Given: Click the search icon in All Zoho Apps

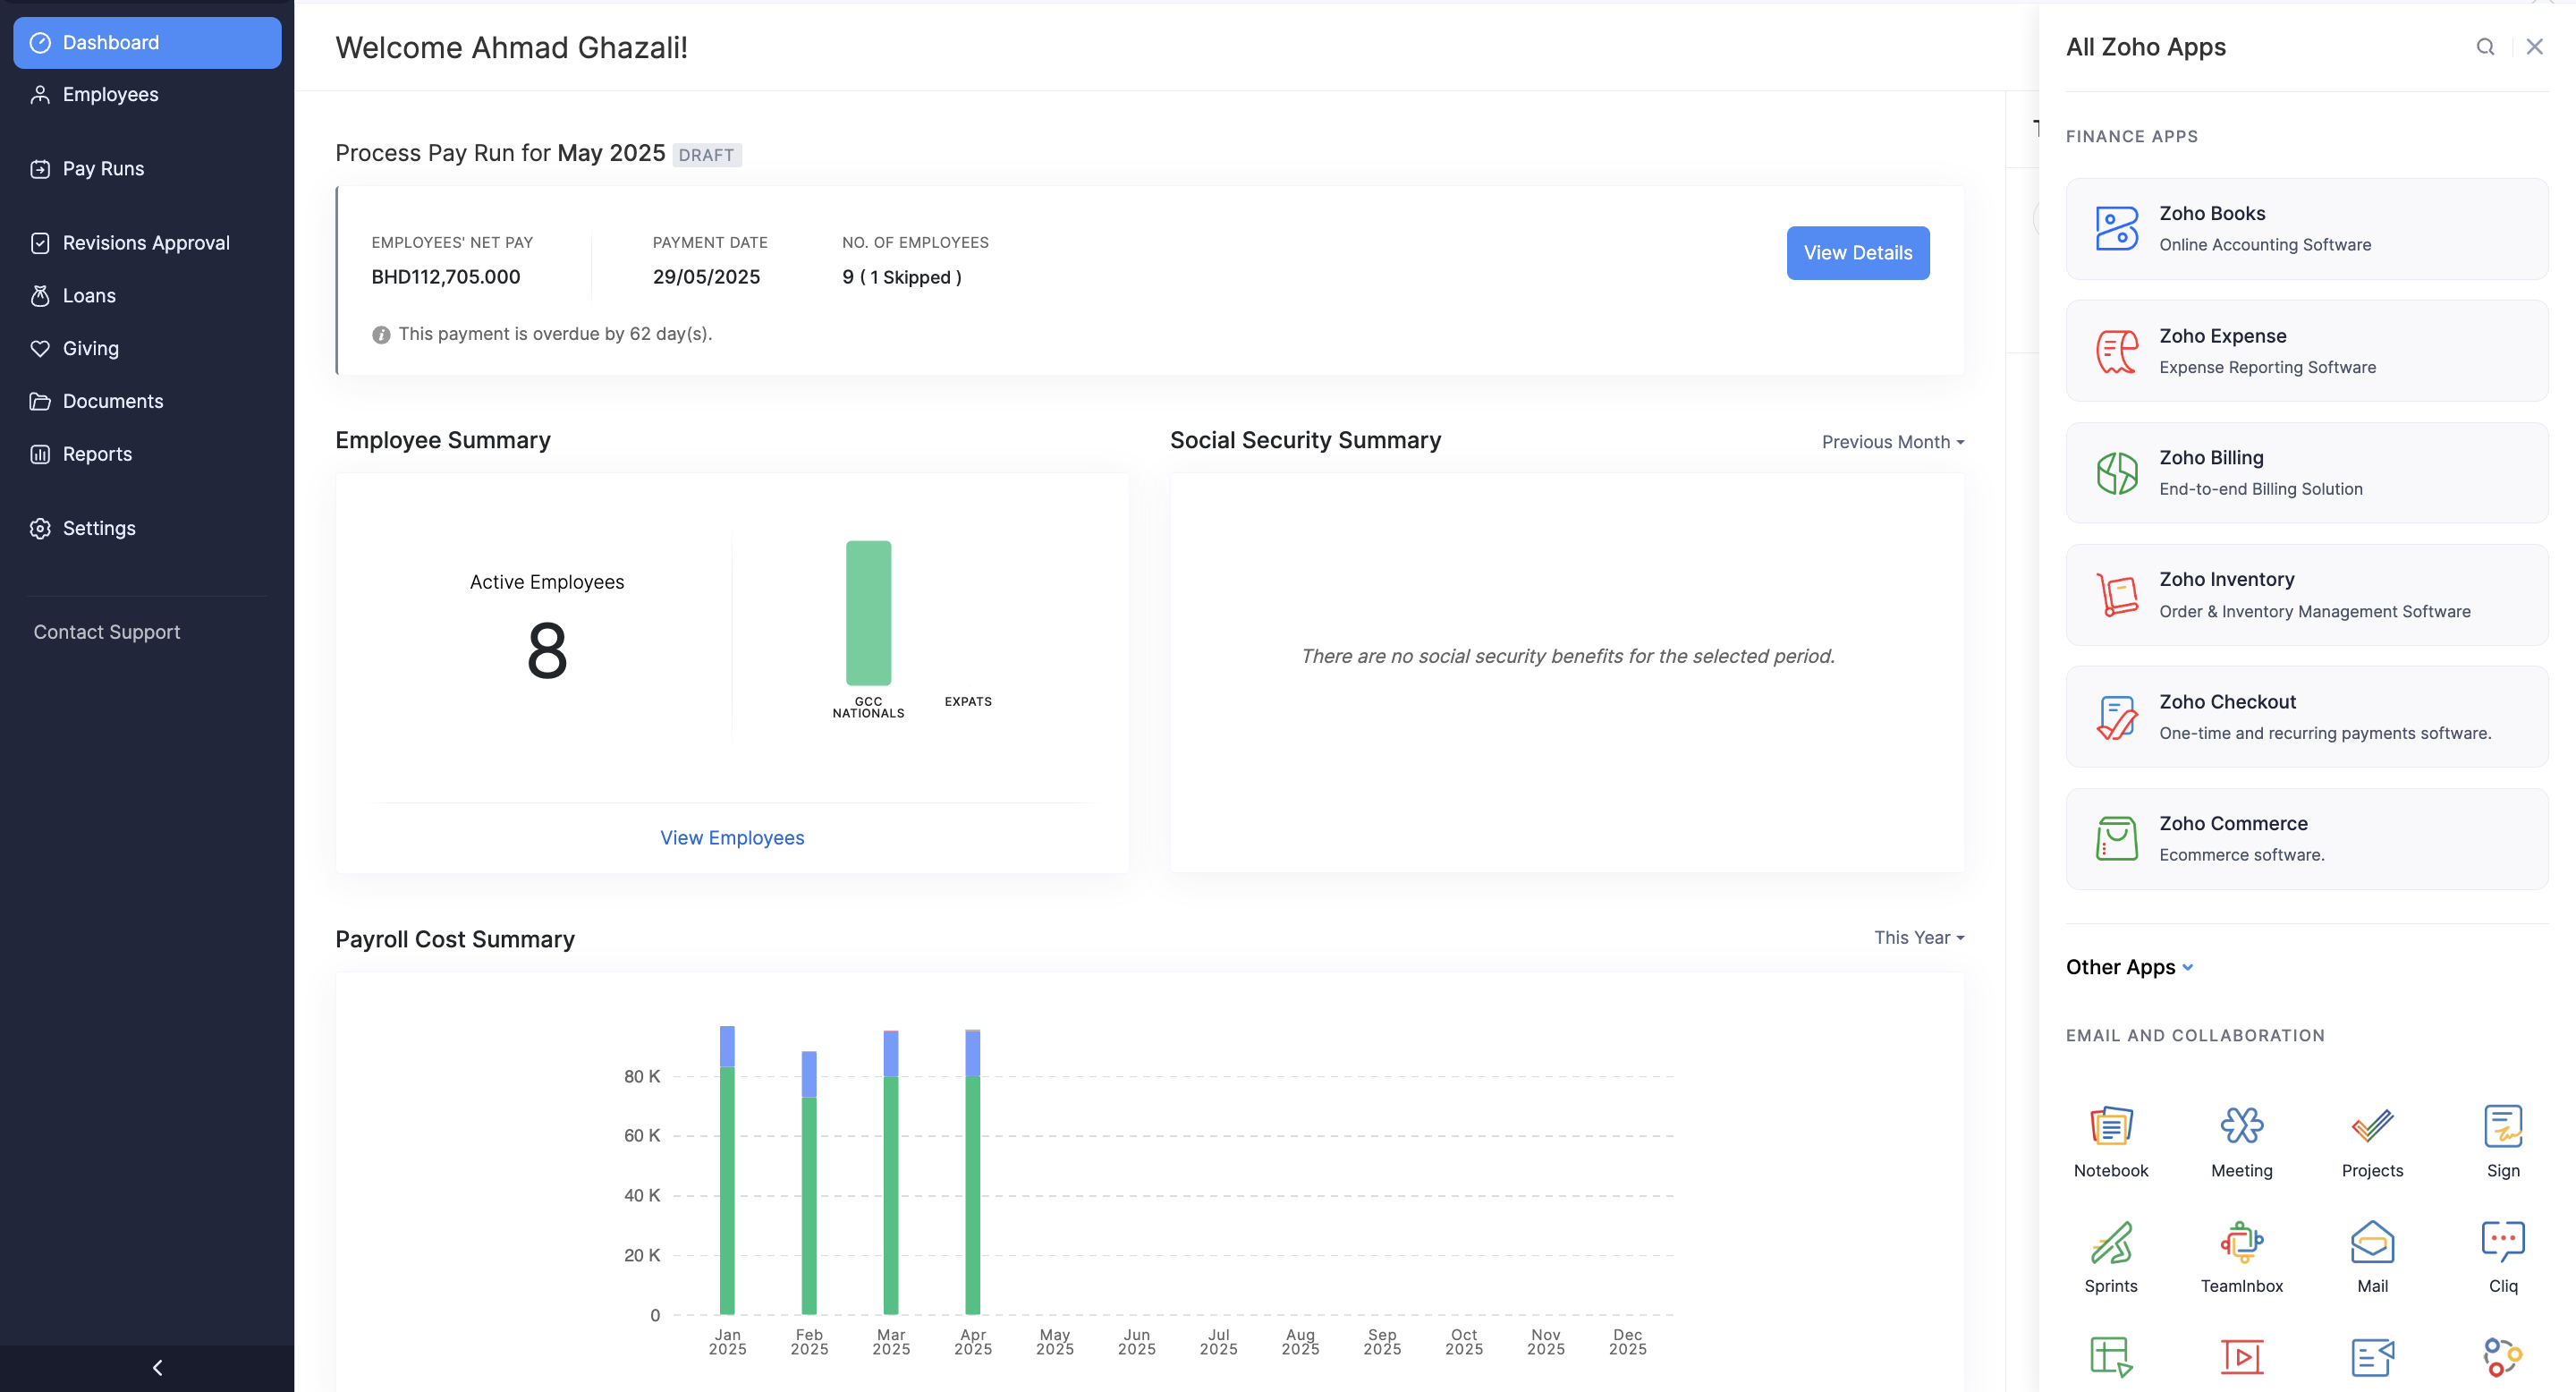Looking at the screenshot, I should 2484,47.
